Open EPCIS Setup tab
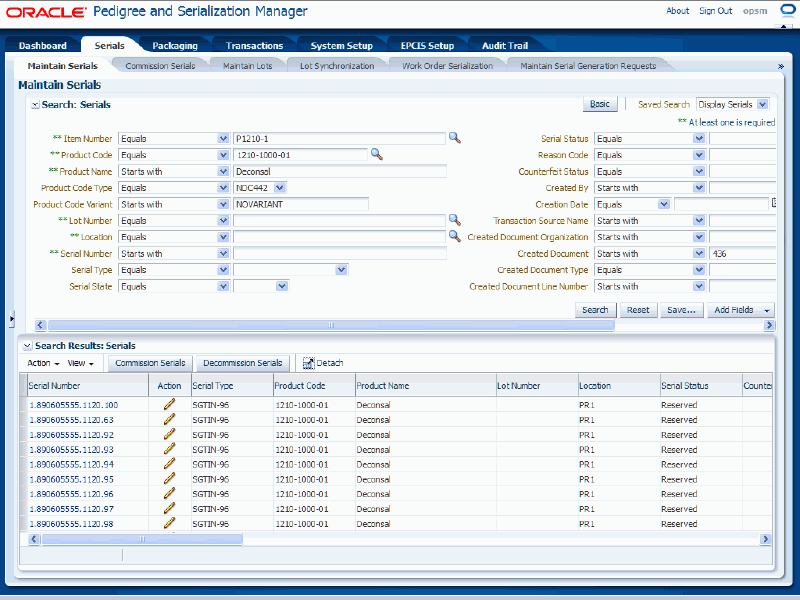 coord(427,45)
